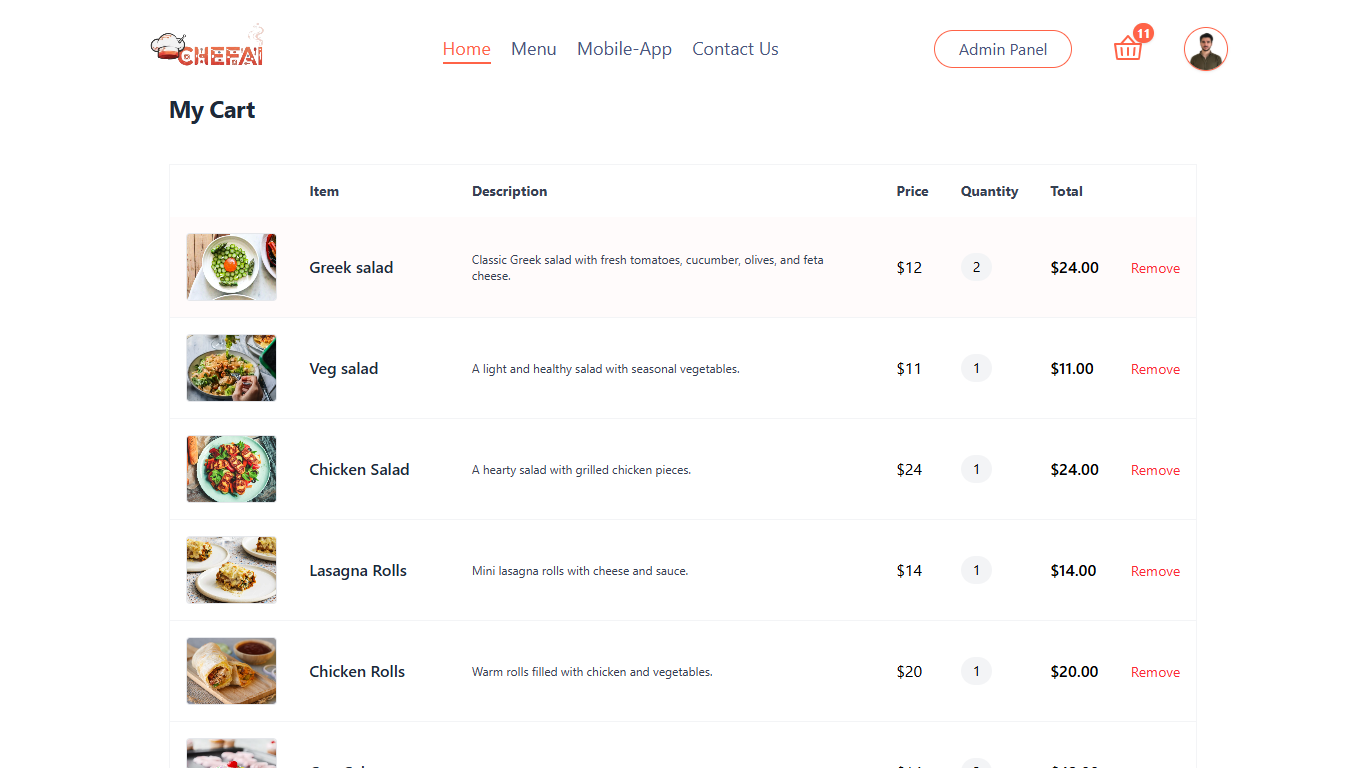Click the Lasagna Rolls product image
1366x768 pixels.
[231, 570]
